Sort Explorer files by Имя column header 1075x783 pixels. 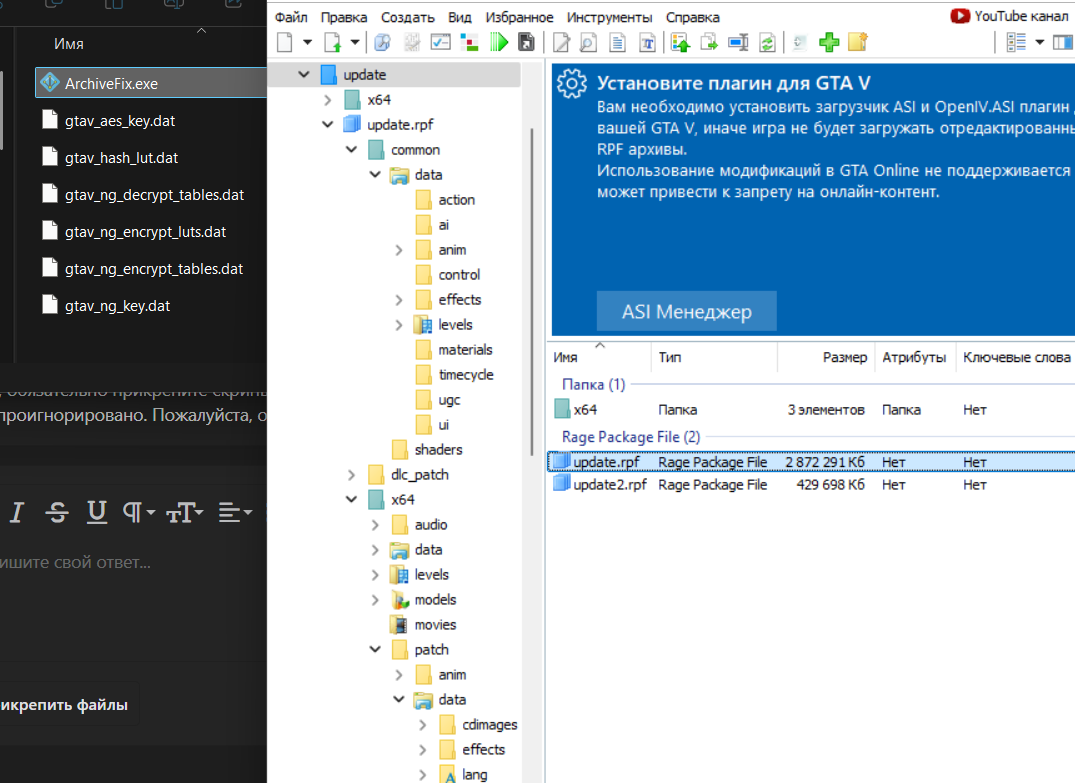click(x=69, y=44)
